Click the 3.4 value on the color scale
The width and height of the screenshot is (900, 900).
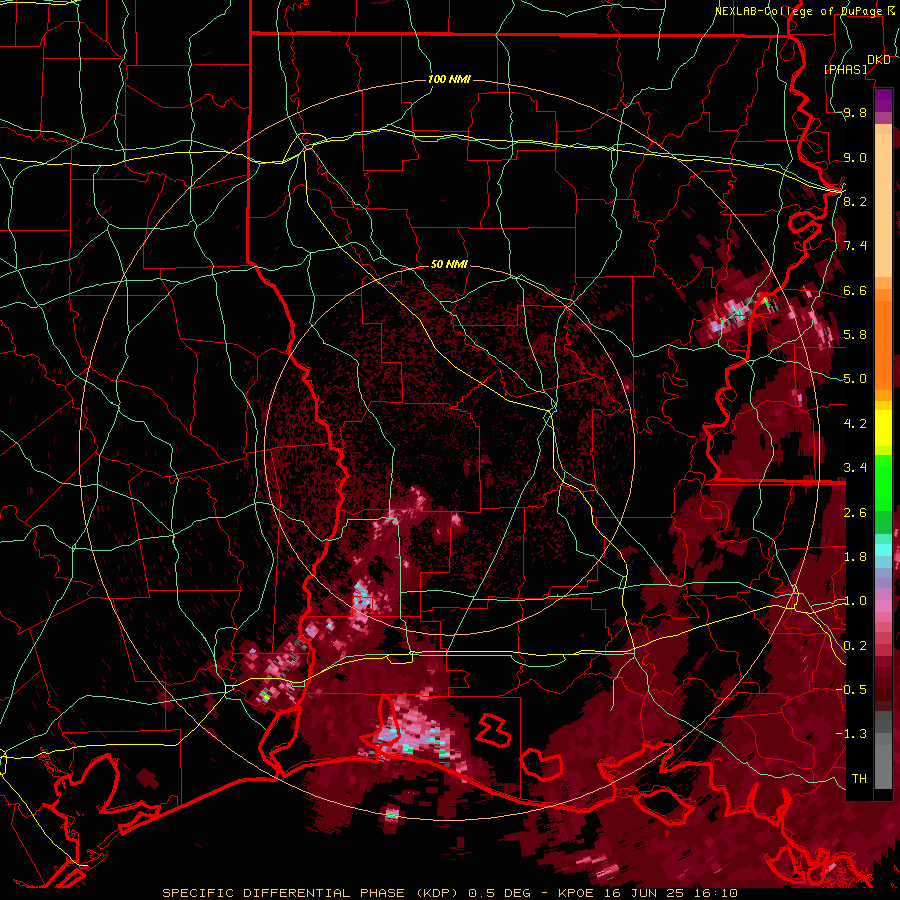855,468
